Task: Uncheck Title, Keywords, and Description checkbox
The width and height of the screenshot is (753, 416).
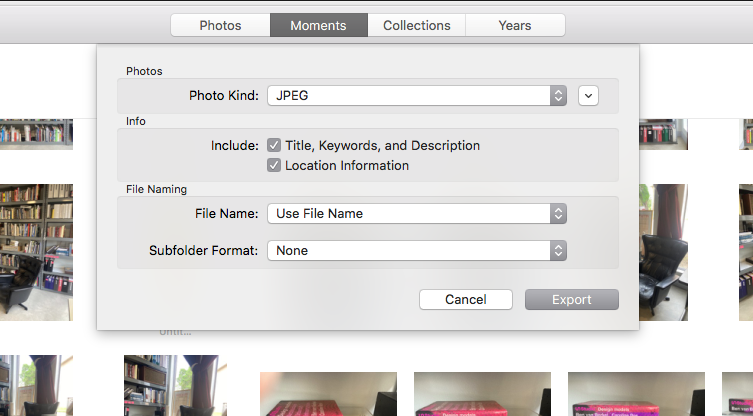Action: [274, 145]
